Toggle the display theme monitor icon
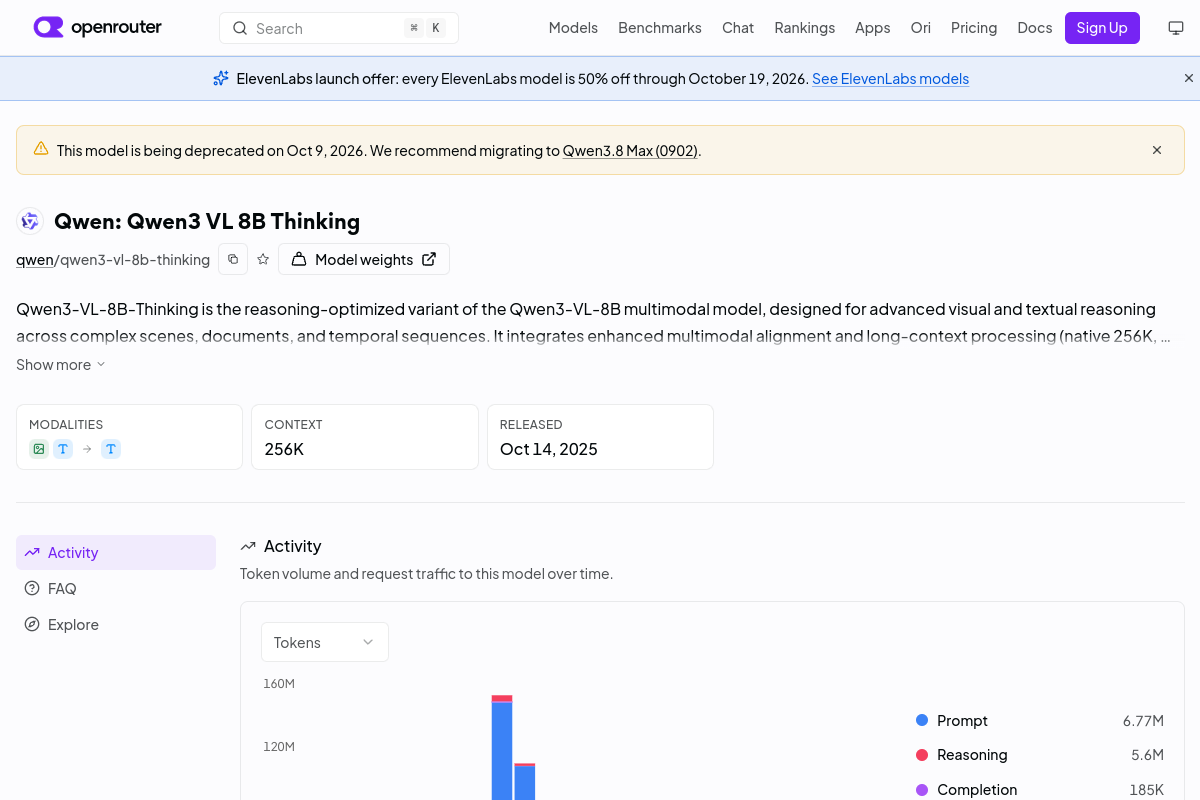 coord(1176,28)
